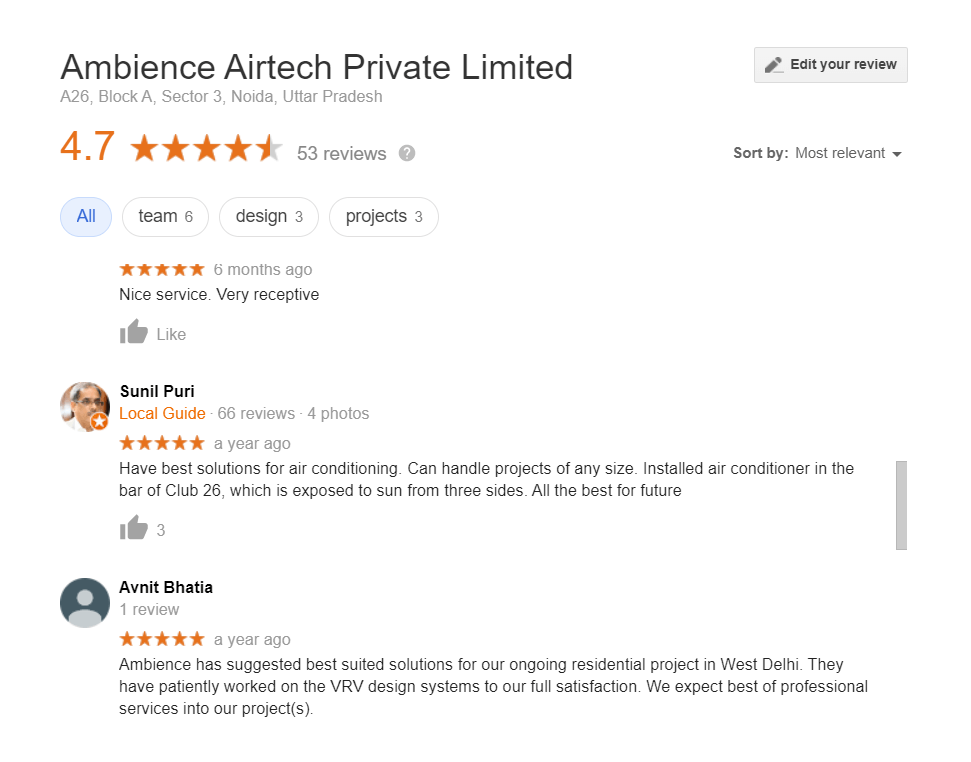This screenshot has height=762, width=971.
Task: Open Avnit Bhatia's reviewer name link
Action: 166,587
